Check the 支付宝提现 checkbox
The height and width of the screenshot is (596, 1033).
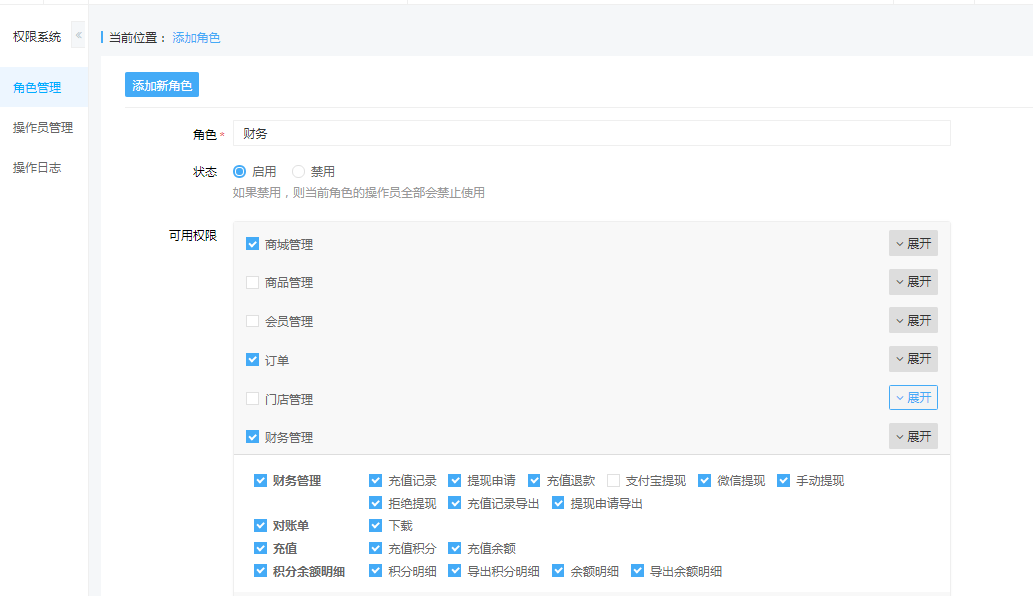pyautogui.click(x=613, y=480)
